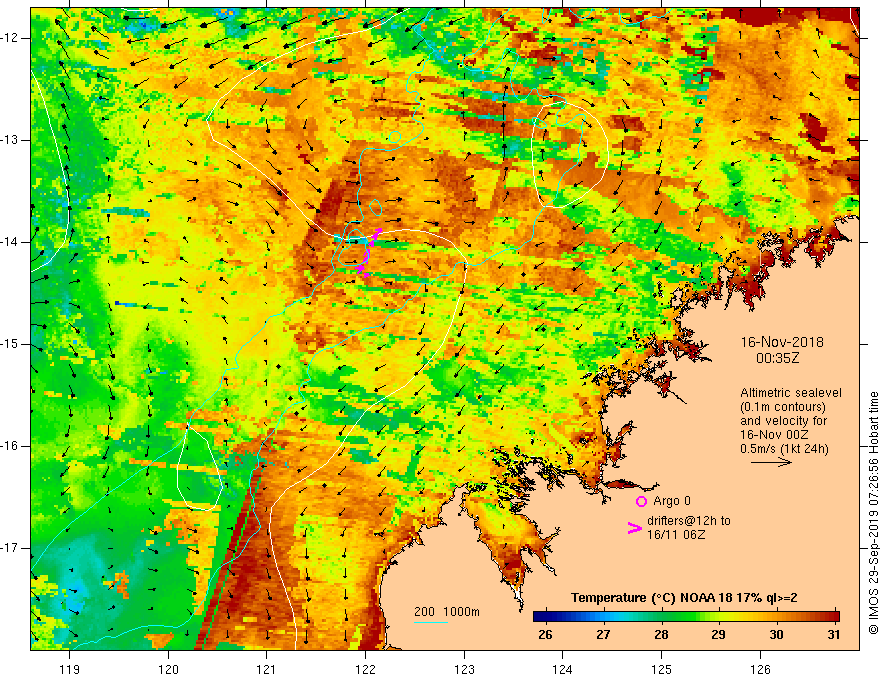The height and width of the screenshot is (680, 880).
Task: Click longitude axis label 126
Action: (x=760, y=669)
